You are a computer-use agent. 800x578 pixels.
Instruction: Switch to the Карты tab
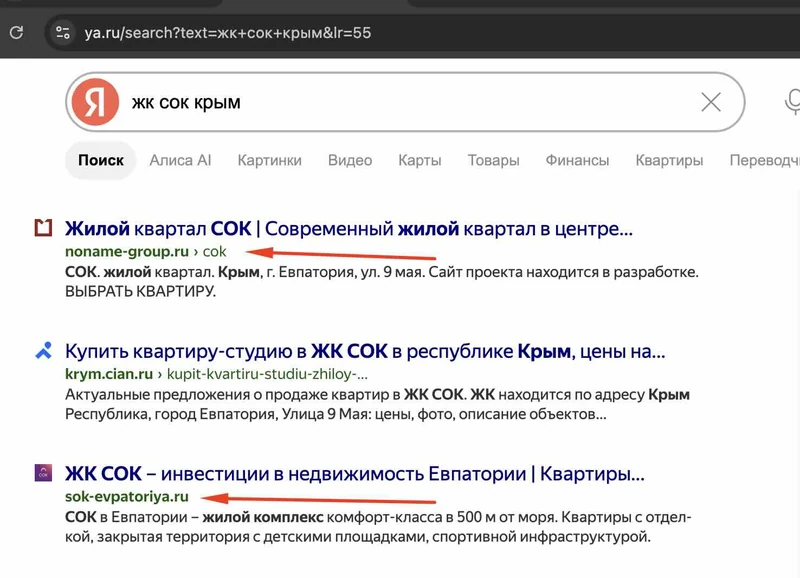[x=419, y=160]
